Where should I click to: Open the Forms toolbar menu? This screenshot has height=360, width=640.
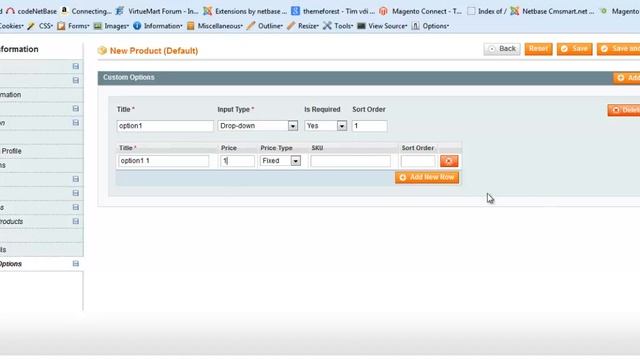[x=73, y=26]
